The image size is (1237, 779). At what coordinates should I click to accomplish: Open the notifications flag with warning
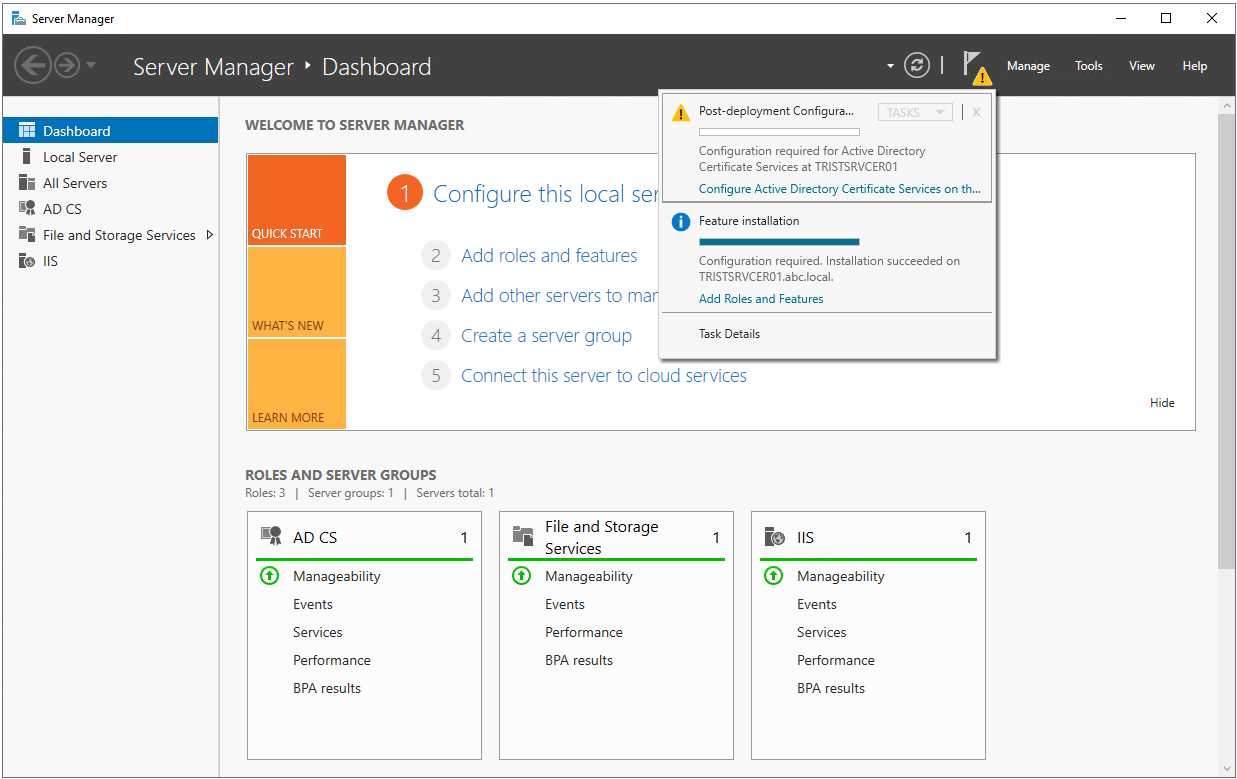coord(976,67)
